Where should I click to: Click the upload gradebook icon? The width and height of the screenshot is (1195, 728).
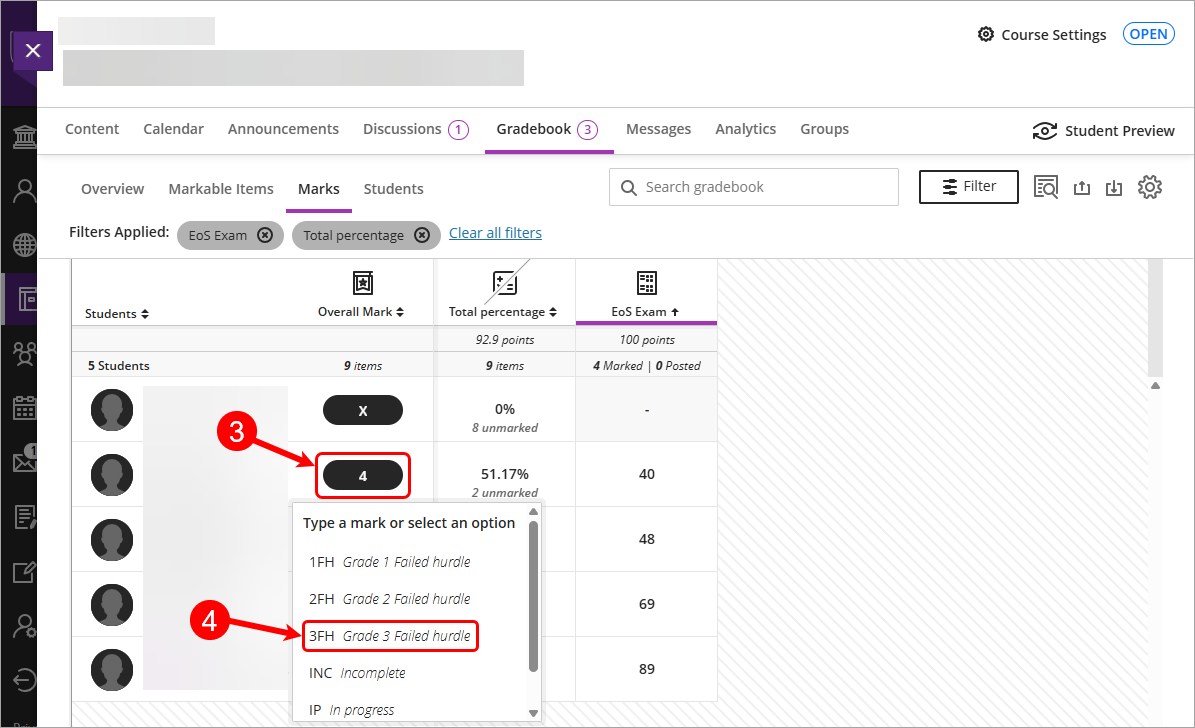pos(1081,188)
